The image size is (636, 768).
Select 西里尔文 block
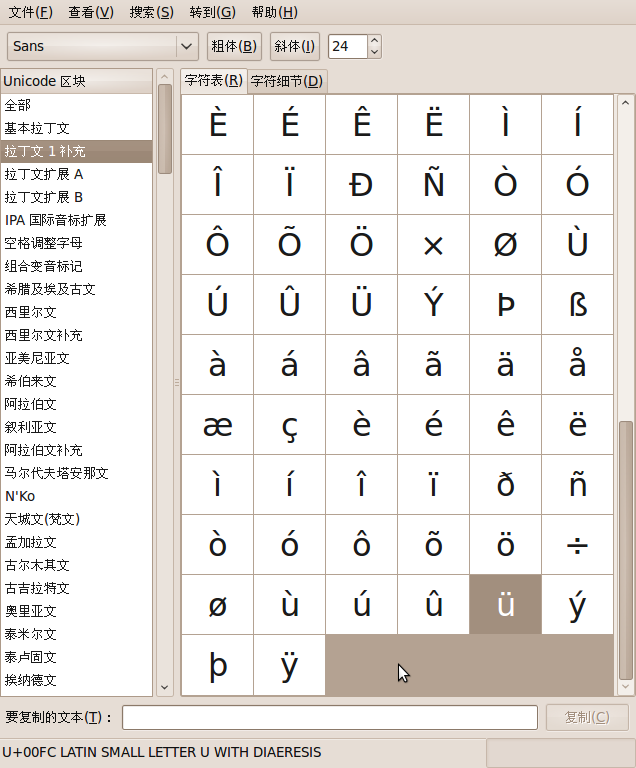[x=76, y=312]
